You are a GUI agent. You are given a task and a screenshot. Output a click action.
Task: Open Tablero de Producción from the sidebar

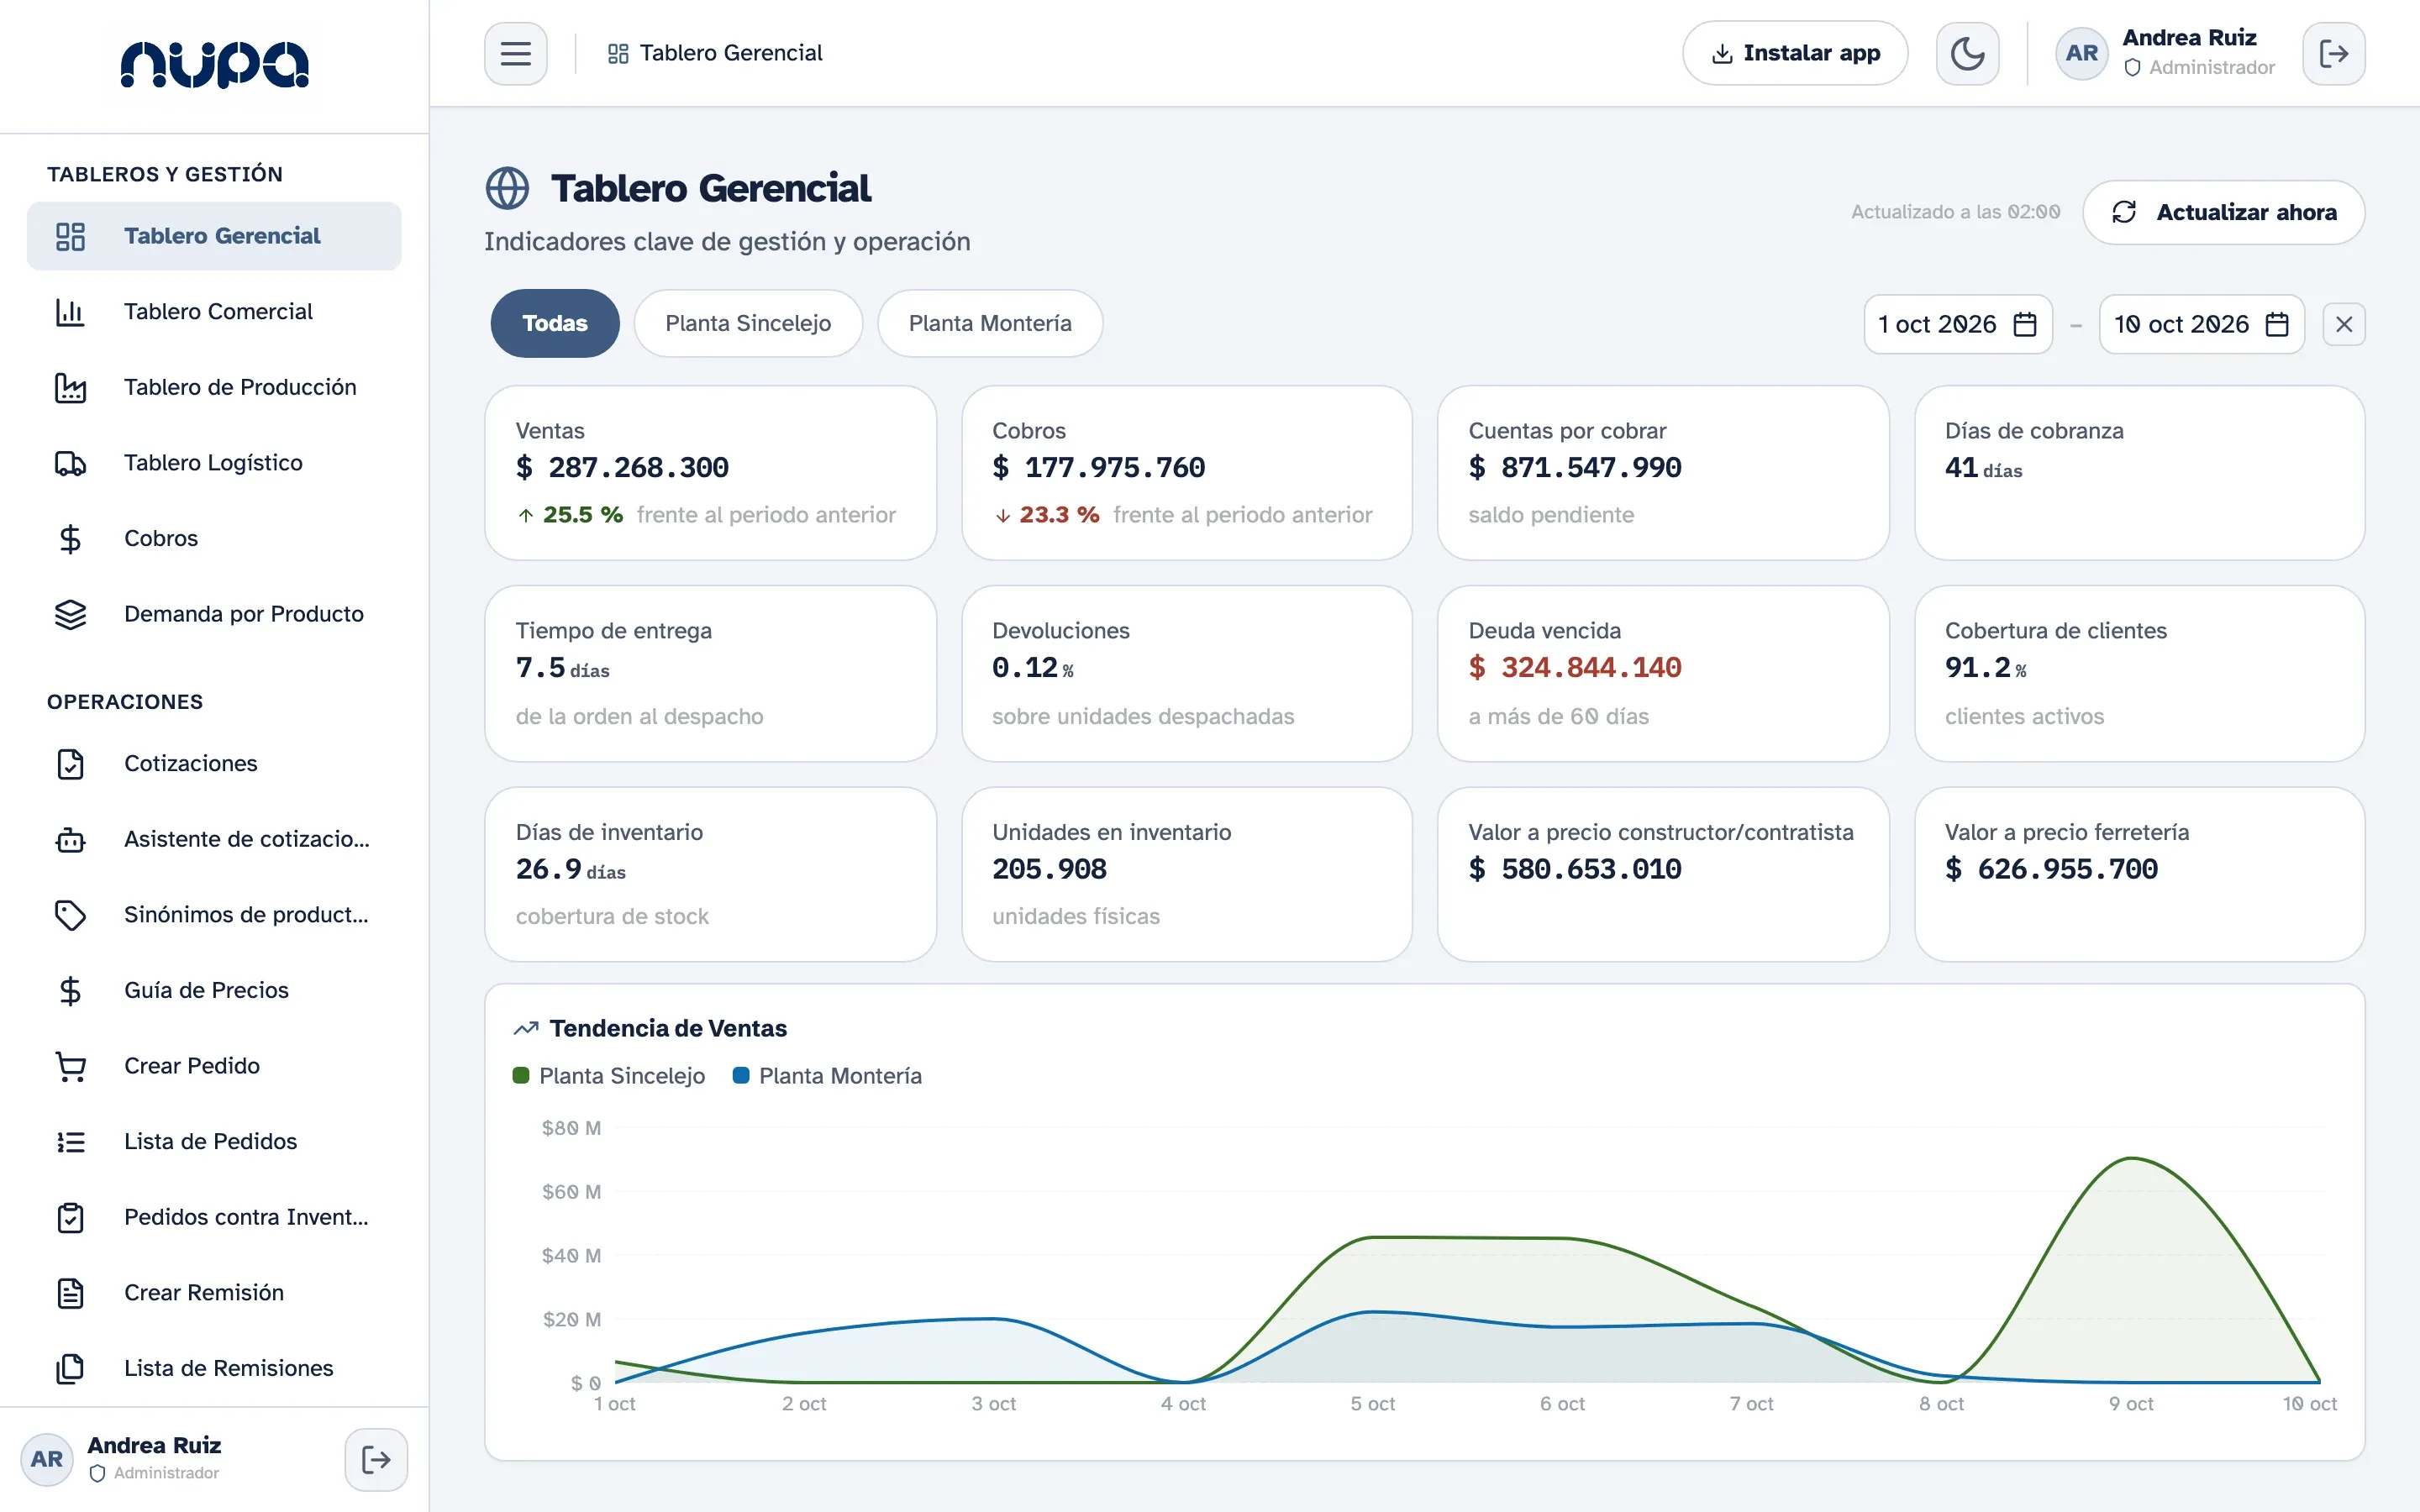click(214, 387)
